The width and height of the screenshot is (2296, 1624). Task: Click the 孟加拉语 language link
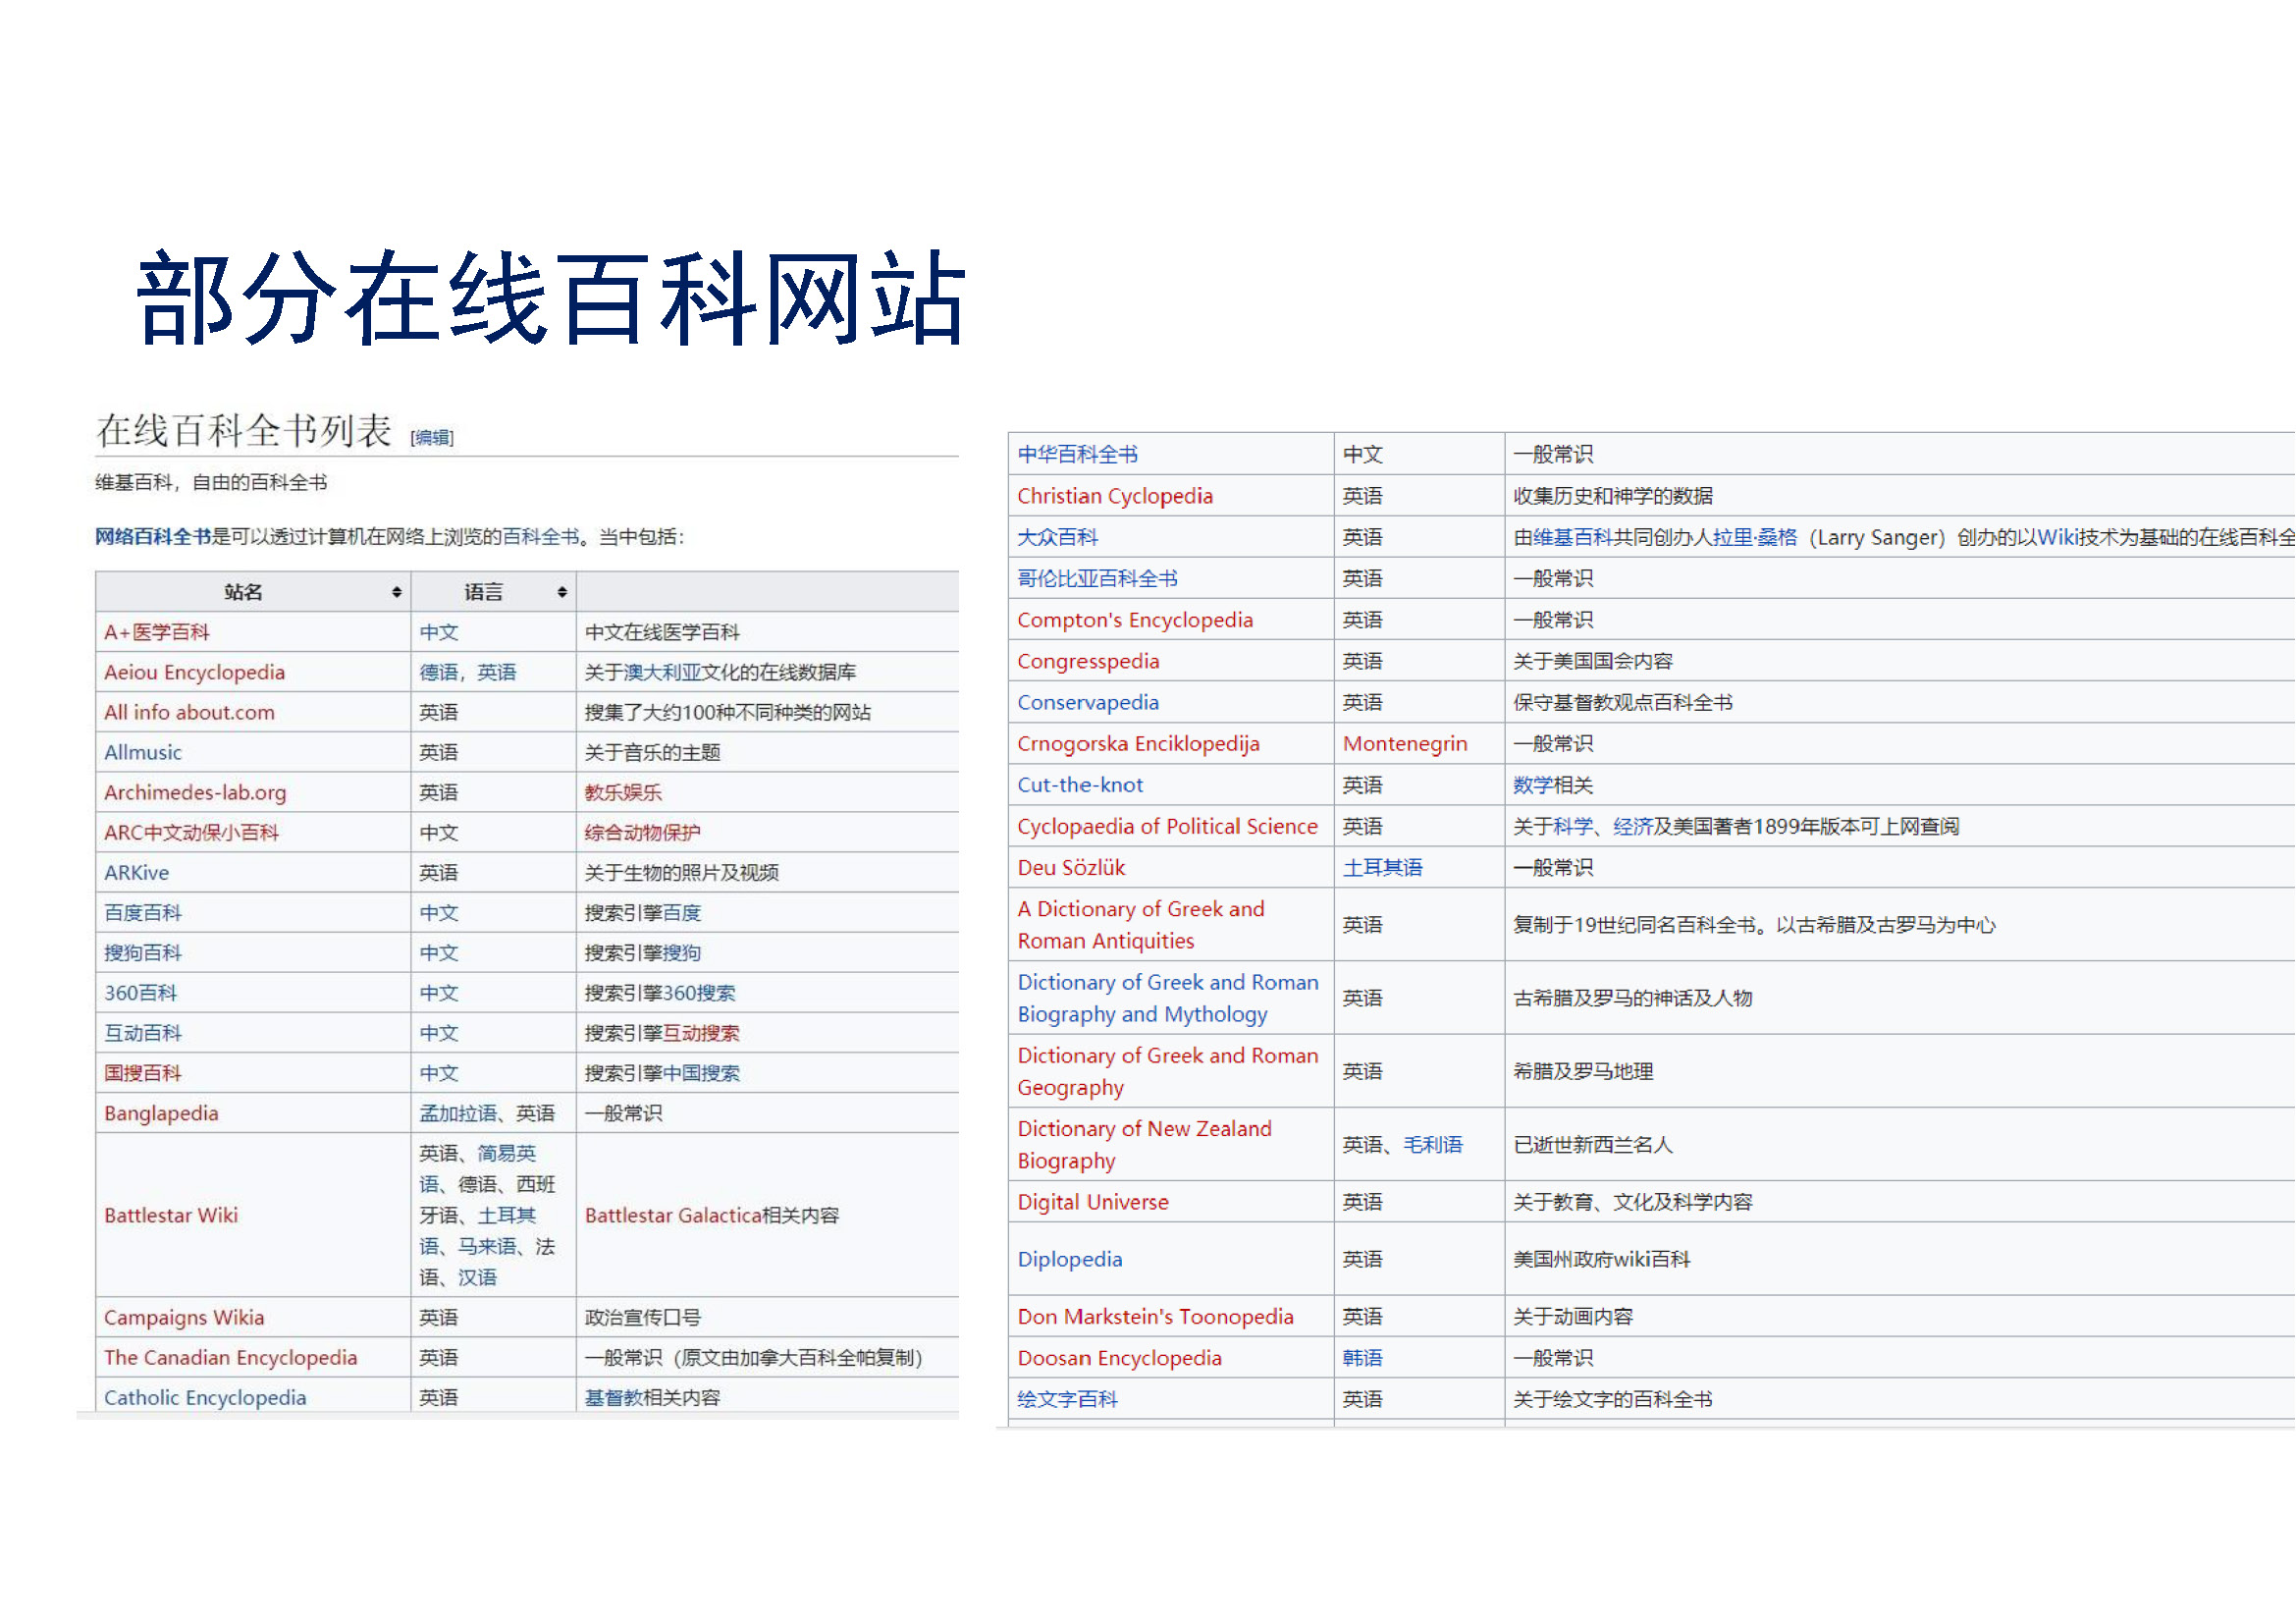click(x=458, y=1113)
